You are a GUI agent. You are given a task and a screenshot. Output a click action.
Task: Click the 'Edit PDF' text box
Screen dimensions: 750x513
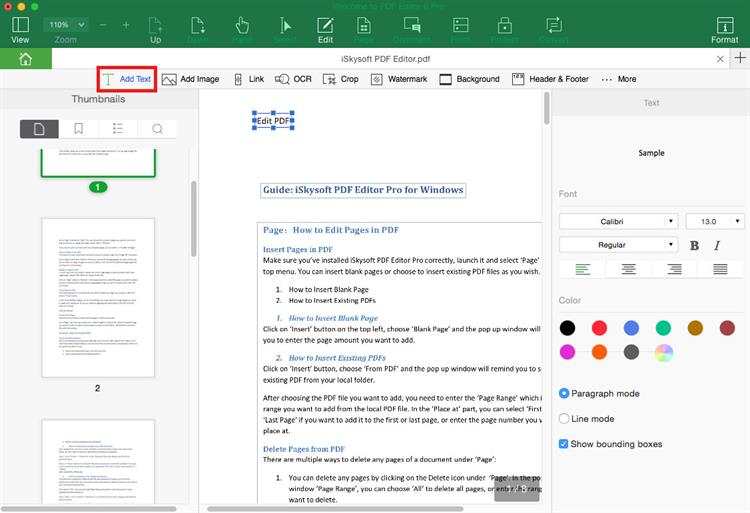(273, 121)
